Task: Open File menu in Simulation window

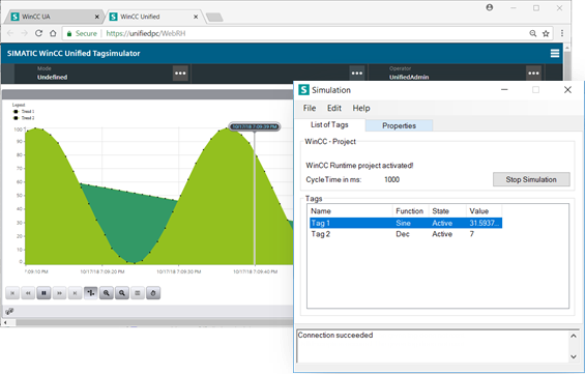Action: click(x=309, y=108)
